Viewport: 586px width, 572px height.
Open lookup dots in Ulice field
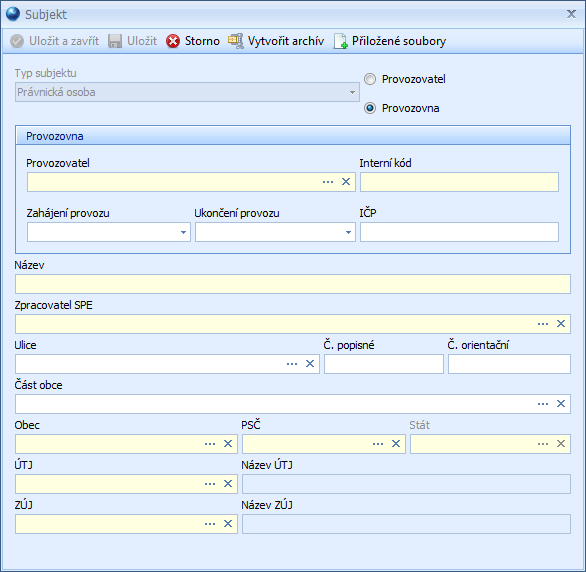(x=292, y=364)
